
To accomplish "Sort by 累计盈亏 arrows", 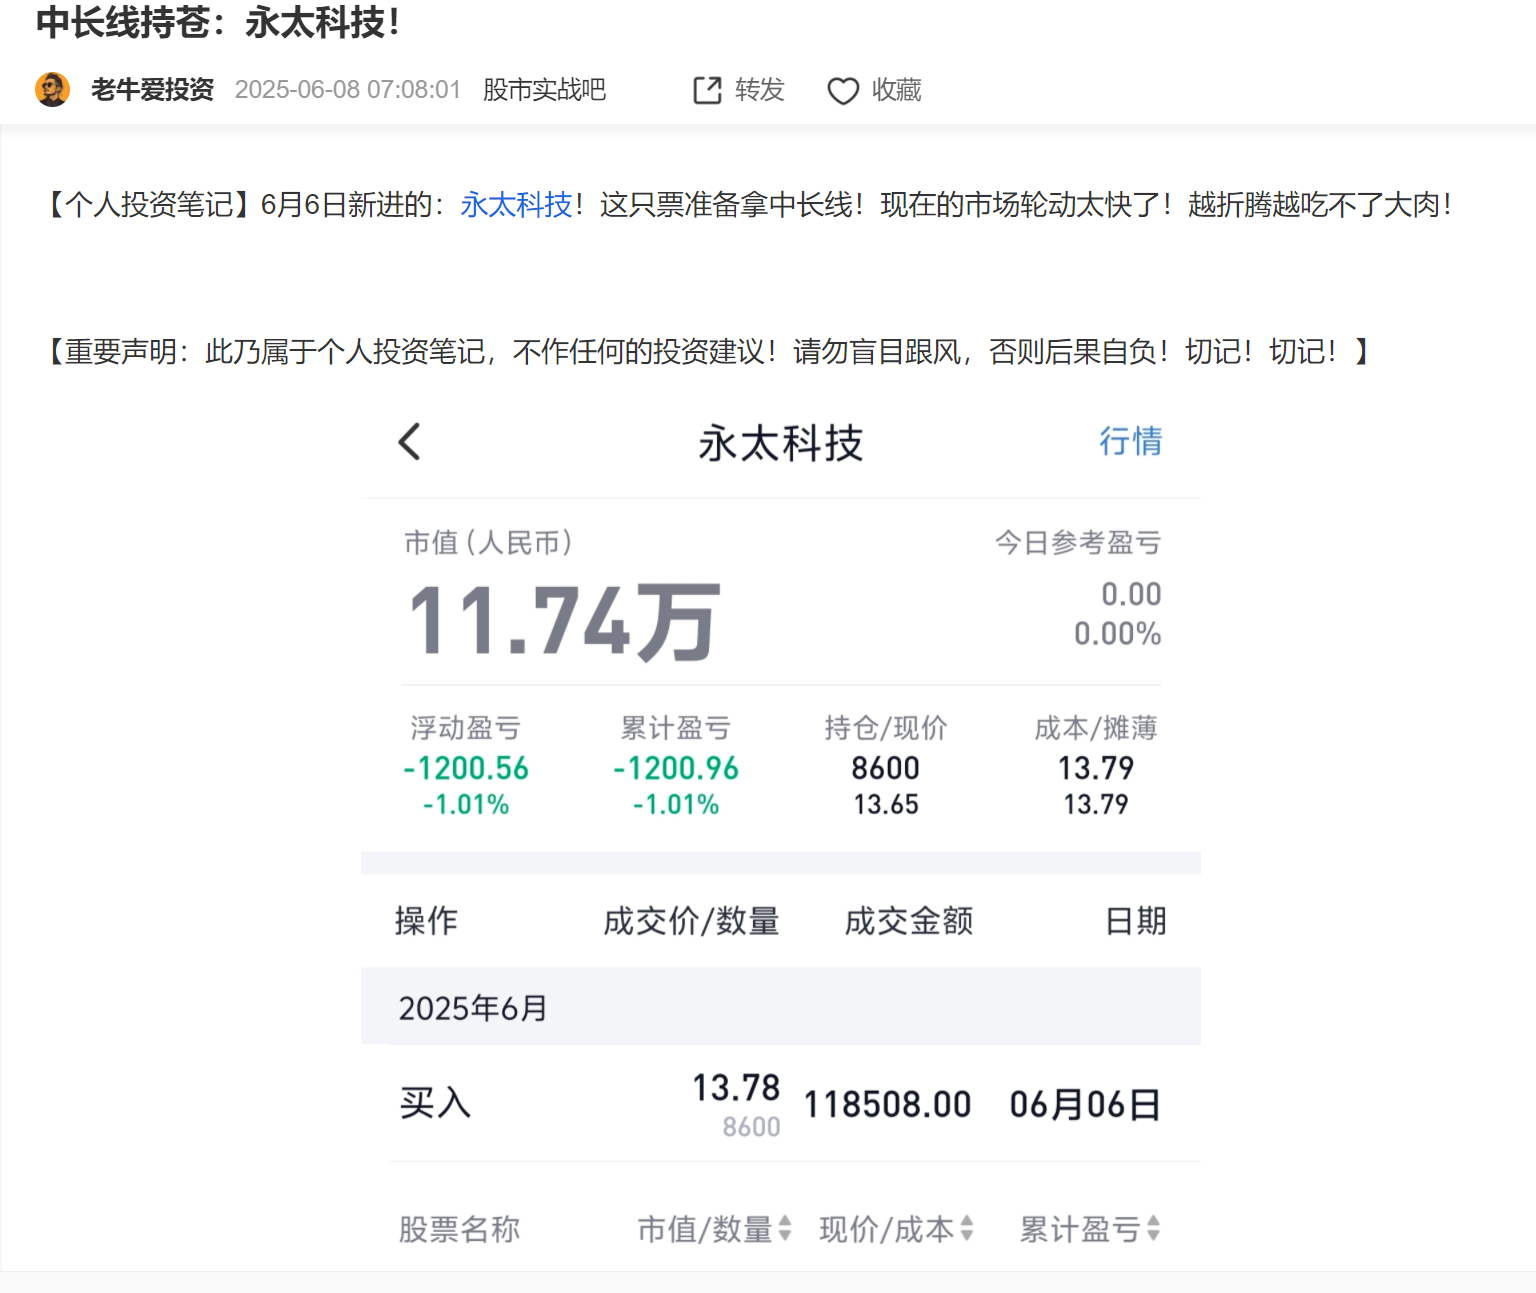I will click(1153, 1228).
